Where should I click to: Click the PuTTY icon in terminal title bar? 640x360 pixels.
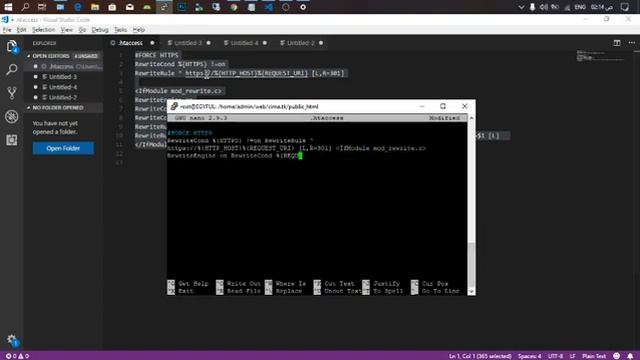174,106
